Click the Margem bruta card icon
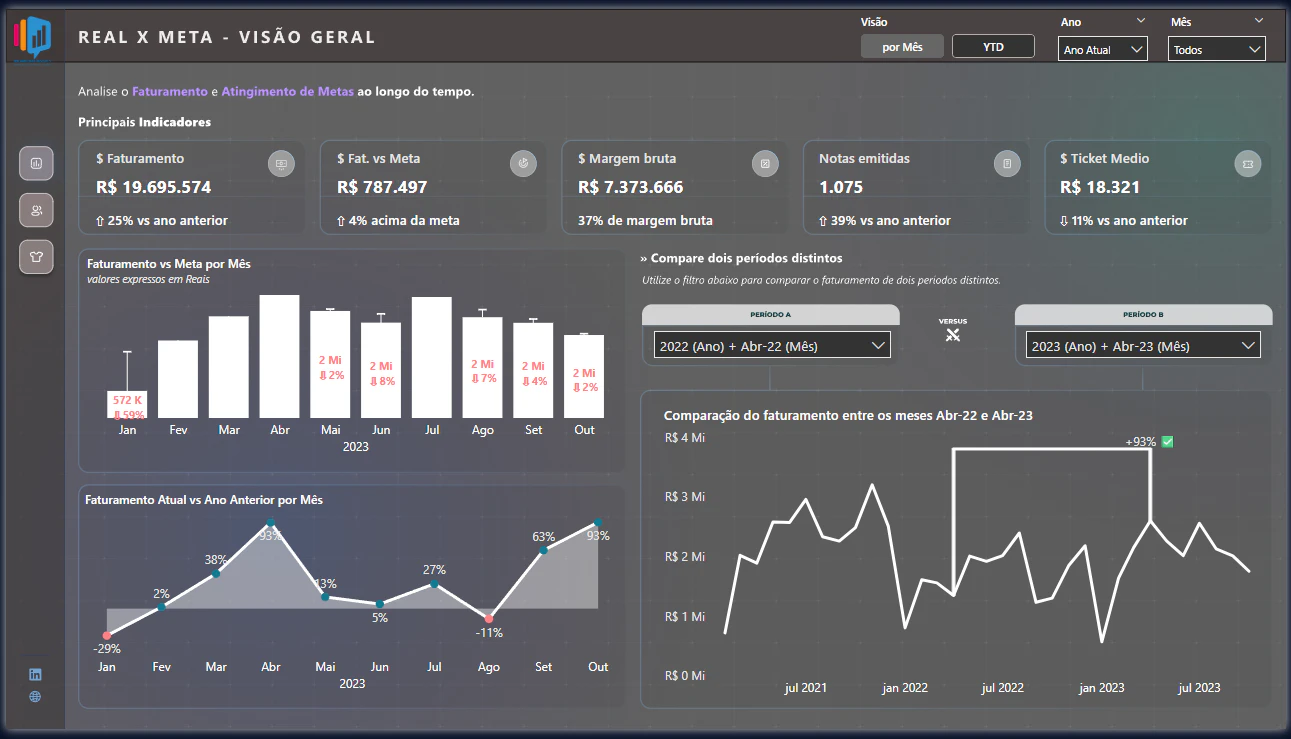 pyautogui.click(x=765, y=164)
